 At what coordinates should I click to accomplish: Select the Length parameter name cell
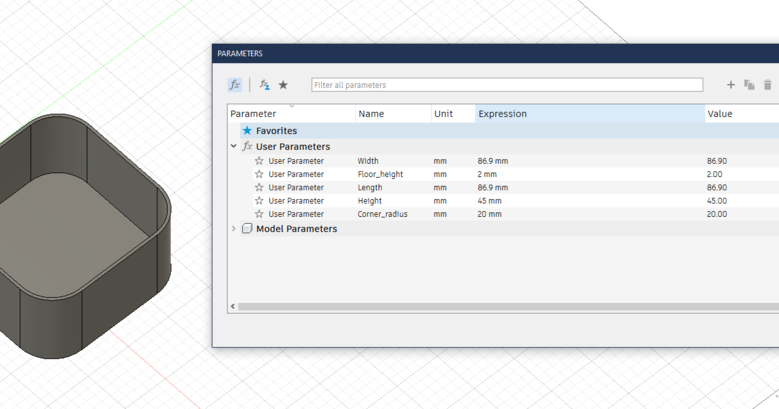(370, 188)
